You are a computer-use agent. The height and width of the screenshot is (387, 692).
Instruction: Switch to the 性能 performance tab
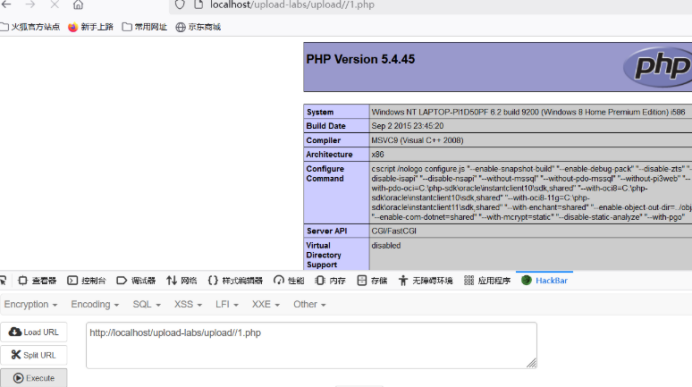point(289,280)
